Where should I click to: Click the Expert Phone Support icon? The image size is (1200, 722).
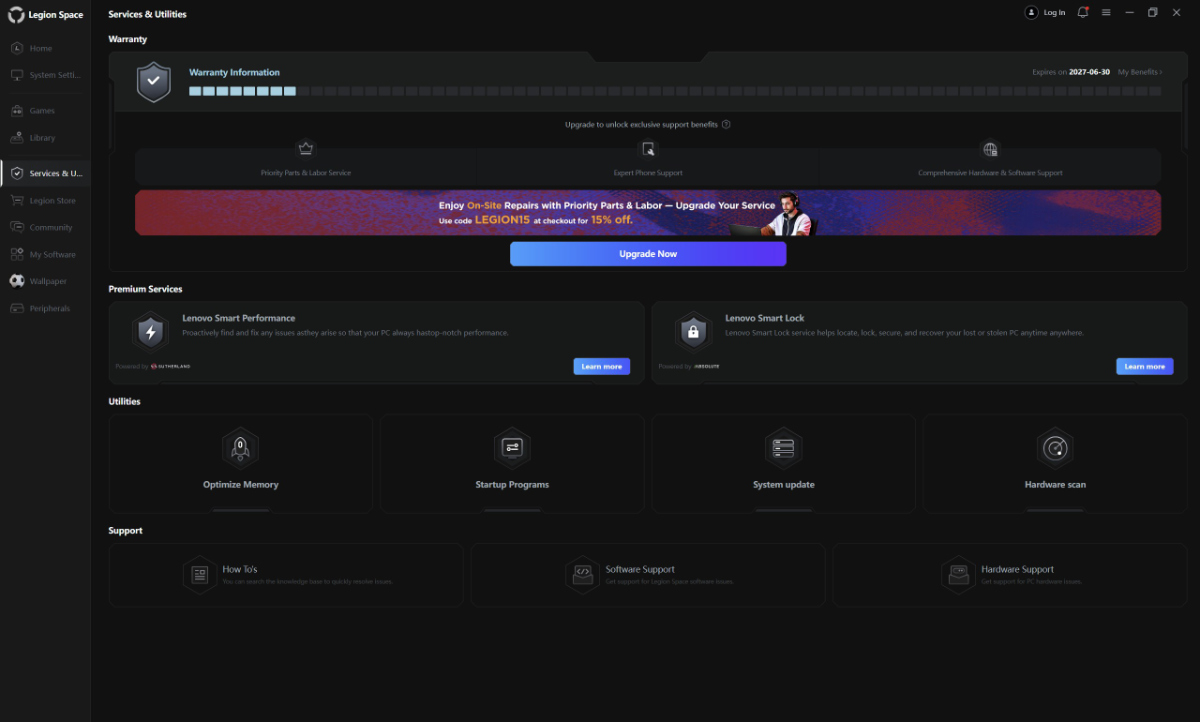coord(648,149)
